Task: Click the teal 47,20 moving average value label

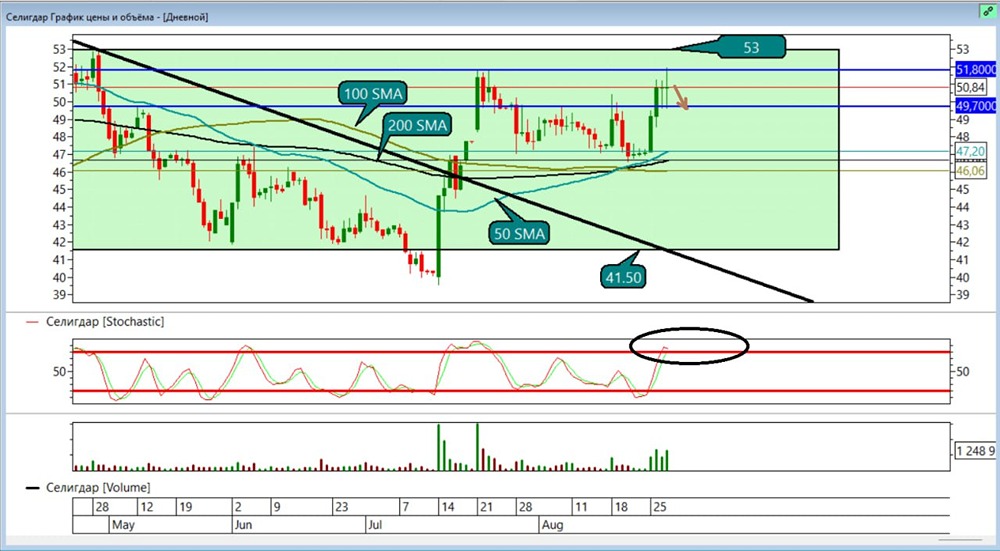Action: [x=970, y=151]
